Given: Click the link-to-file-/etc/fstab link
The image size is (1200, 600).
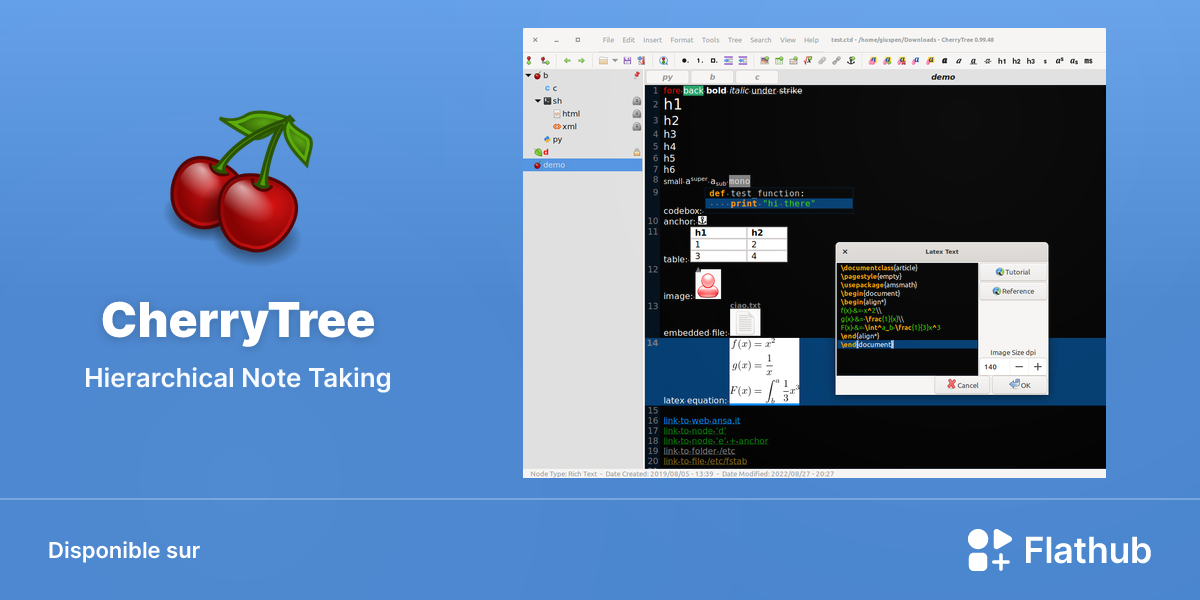Looking at the screenshot, I should [x=705, y=461].
